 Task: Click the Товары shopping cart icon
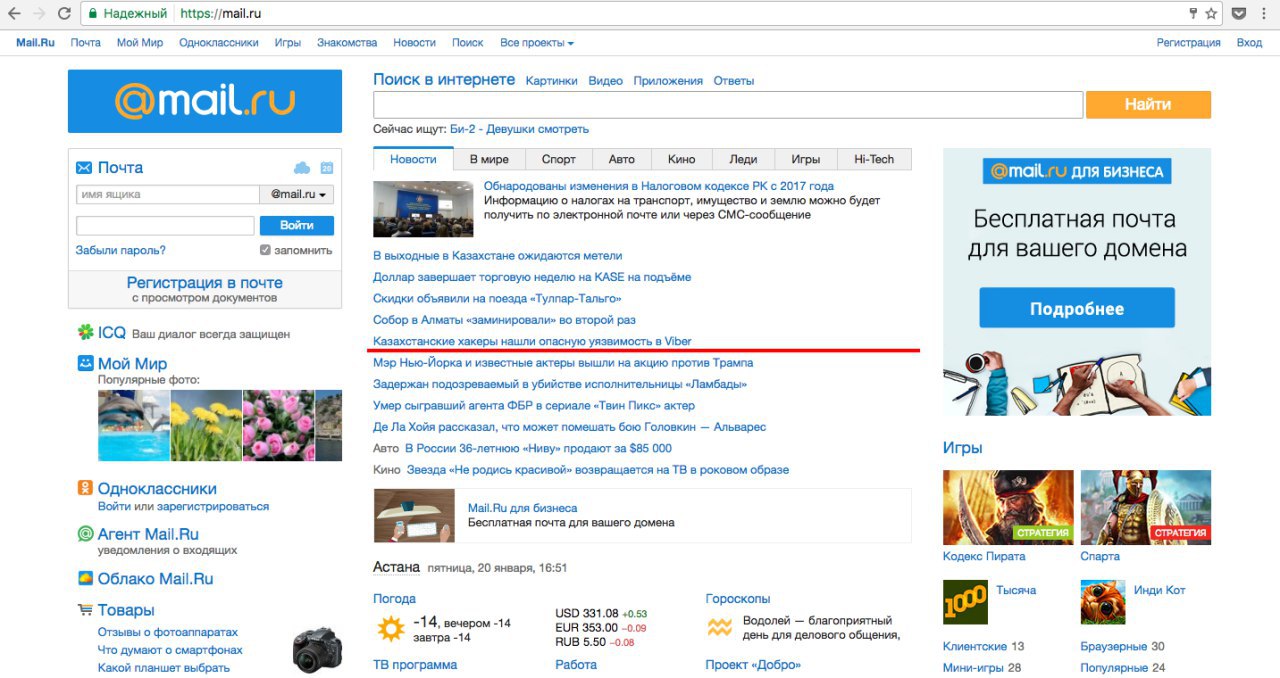click(x=86, y=609)
